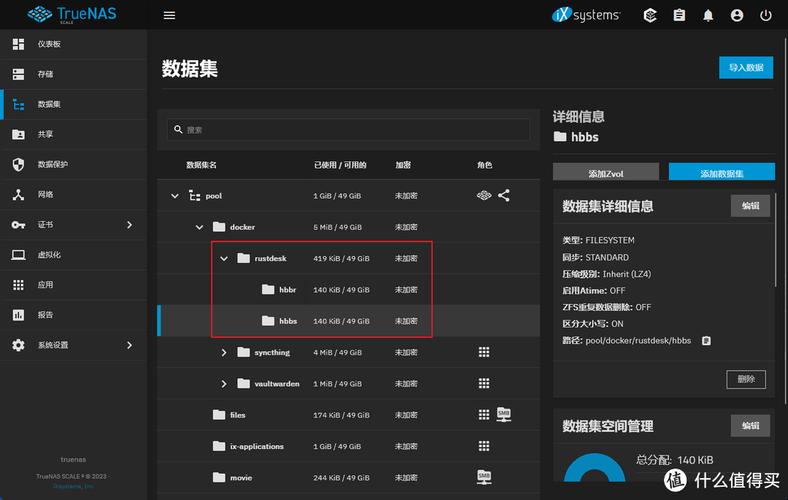Click the 已使用 / 可用的 column header
Screen dimensions: 788x500
coord(340,165)
